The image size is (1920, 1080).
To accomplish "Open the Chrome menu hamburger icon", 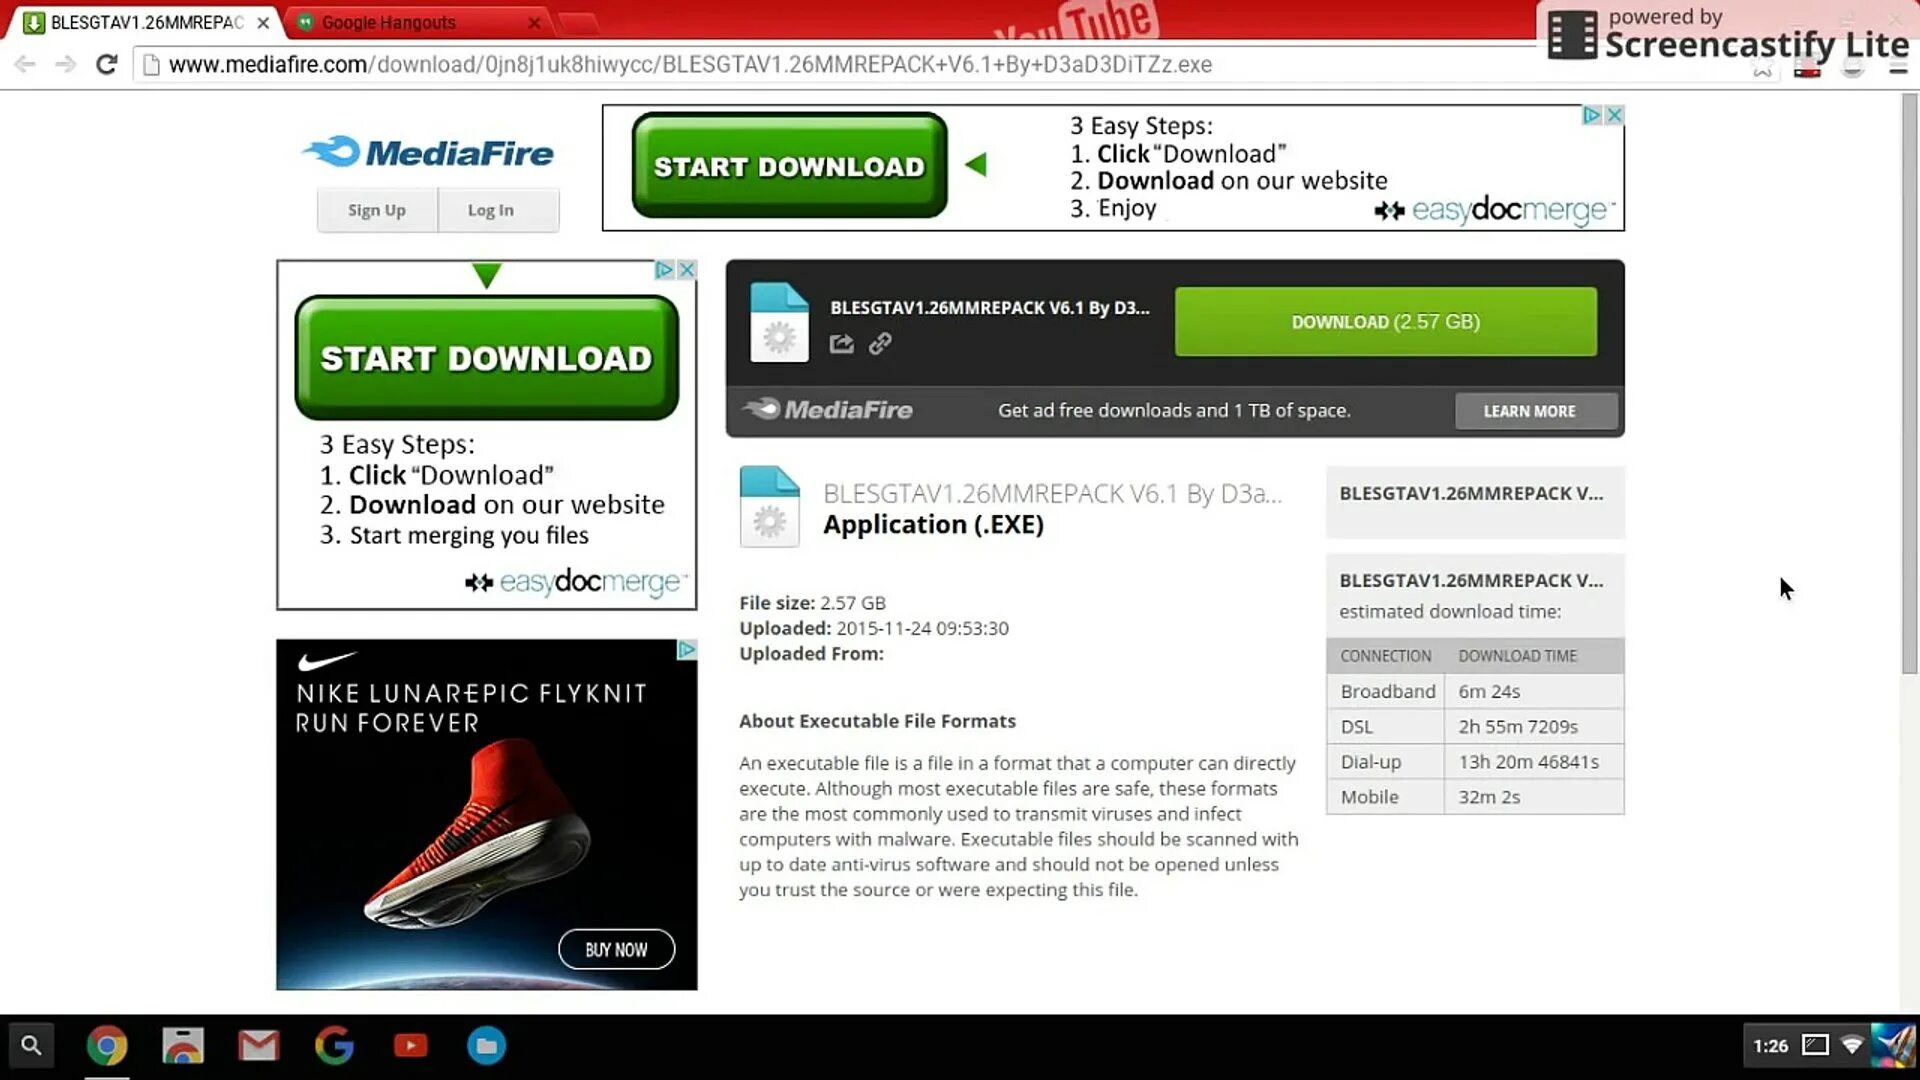I will [x=1898, y=67].
